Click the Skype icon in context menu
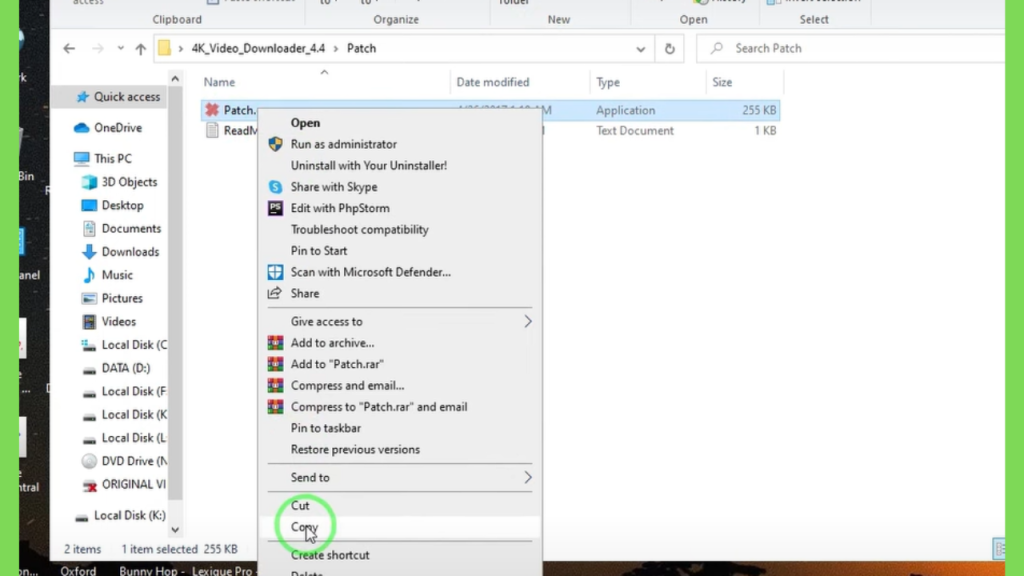This screenshot has width=1024, height=576. (x=276, y=187)
